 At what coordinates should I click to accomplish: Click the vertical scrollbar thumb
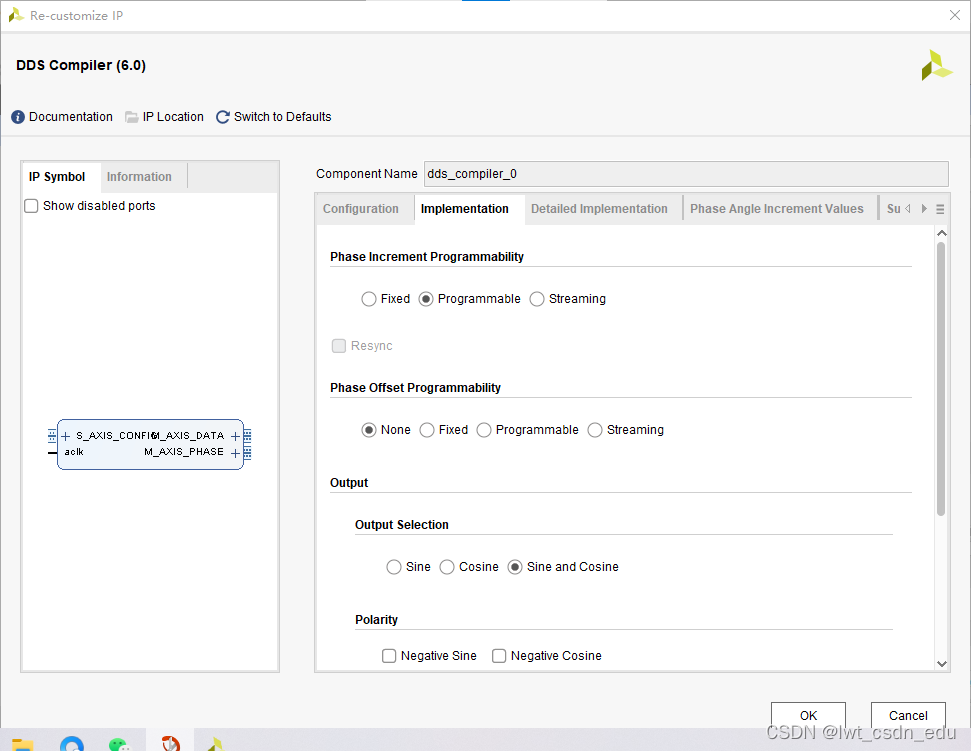(941, 379)
